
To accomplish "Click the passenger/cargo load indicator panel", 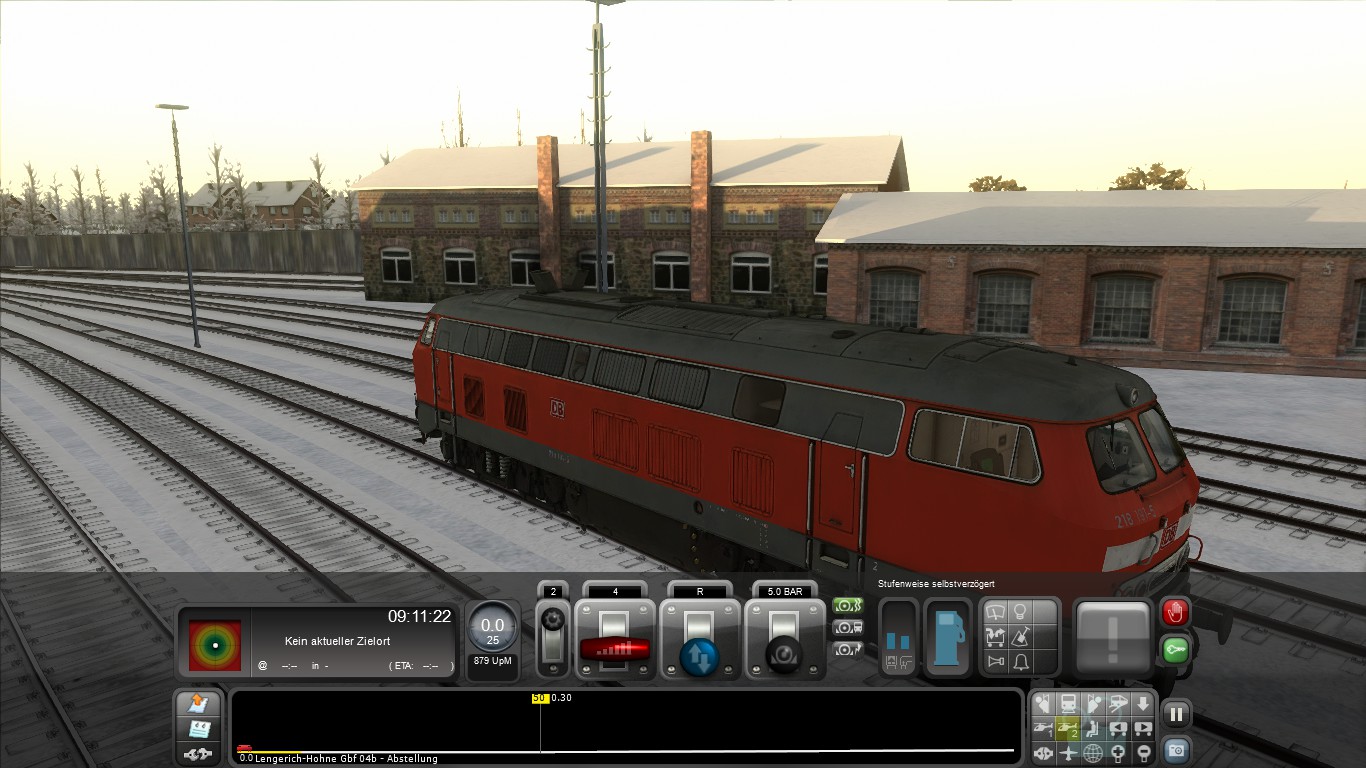I will coord(898,637).
